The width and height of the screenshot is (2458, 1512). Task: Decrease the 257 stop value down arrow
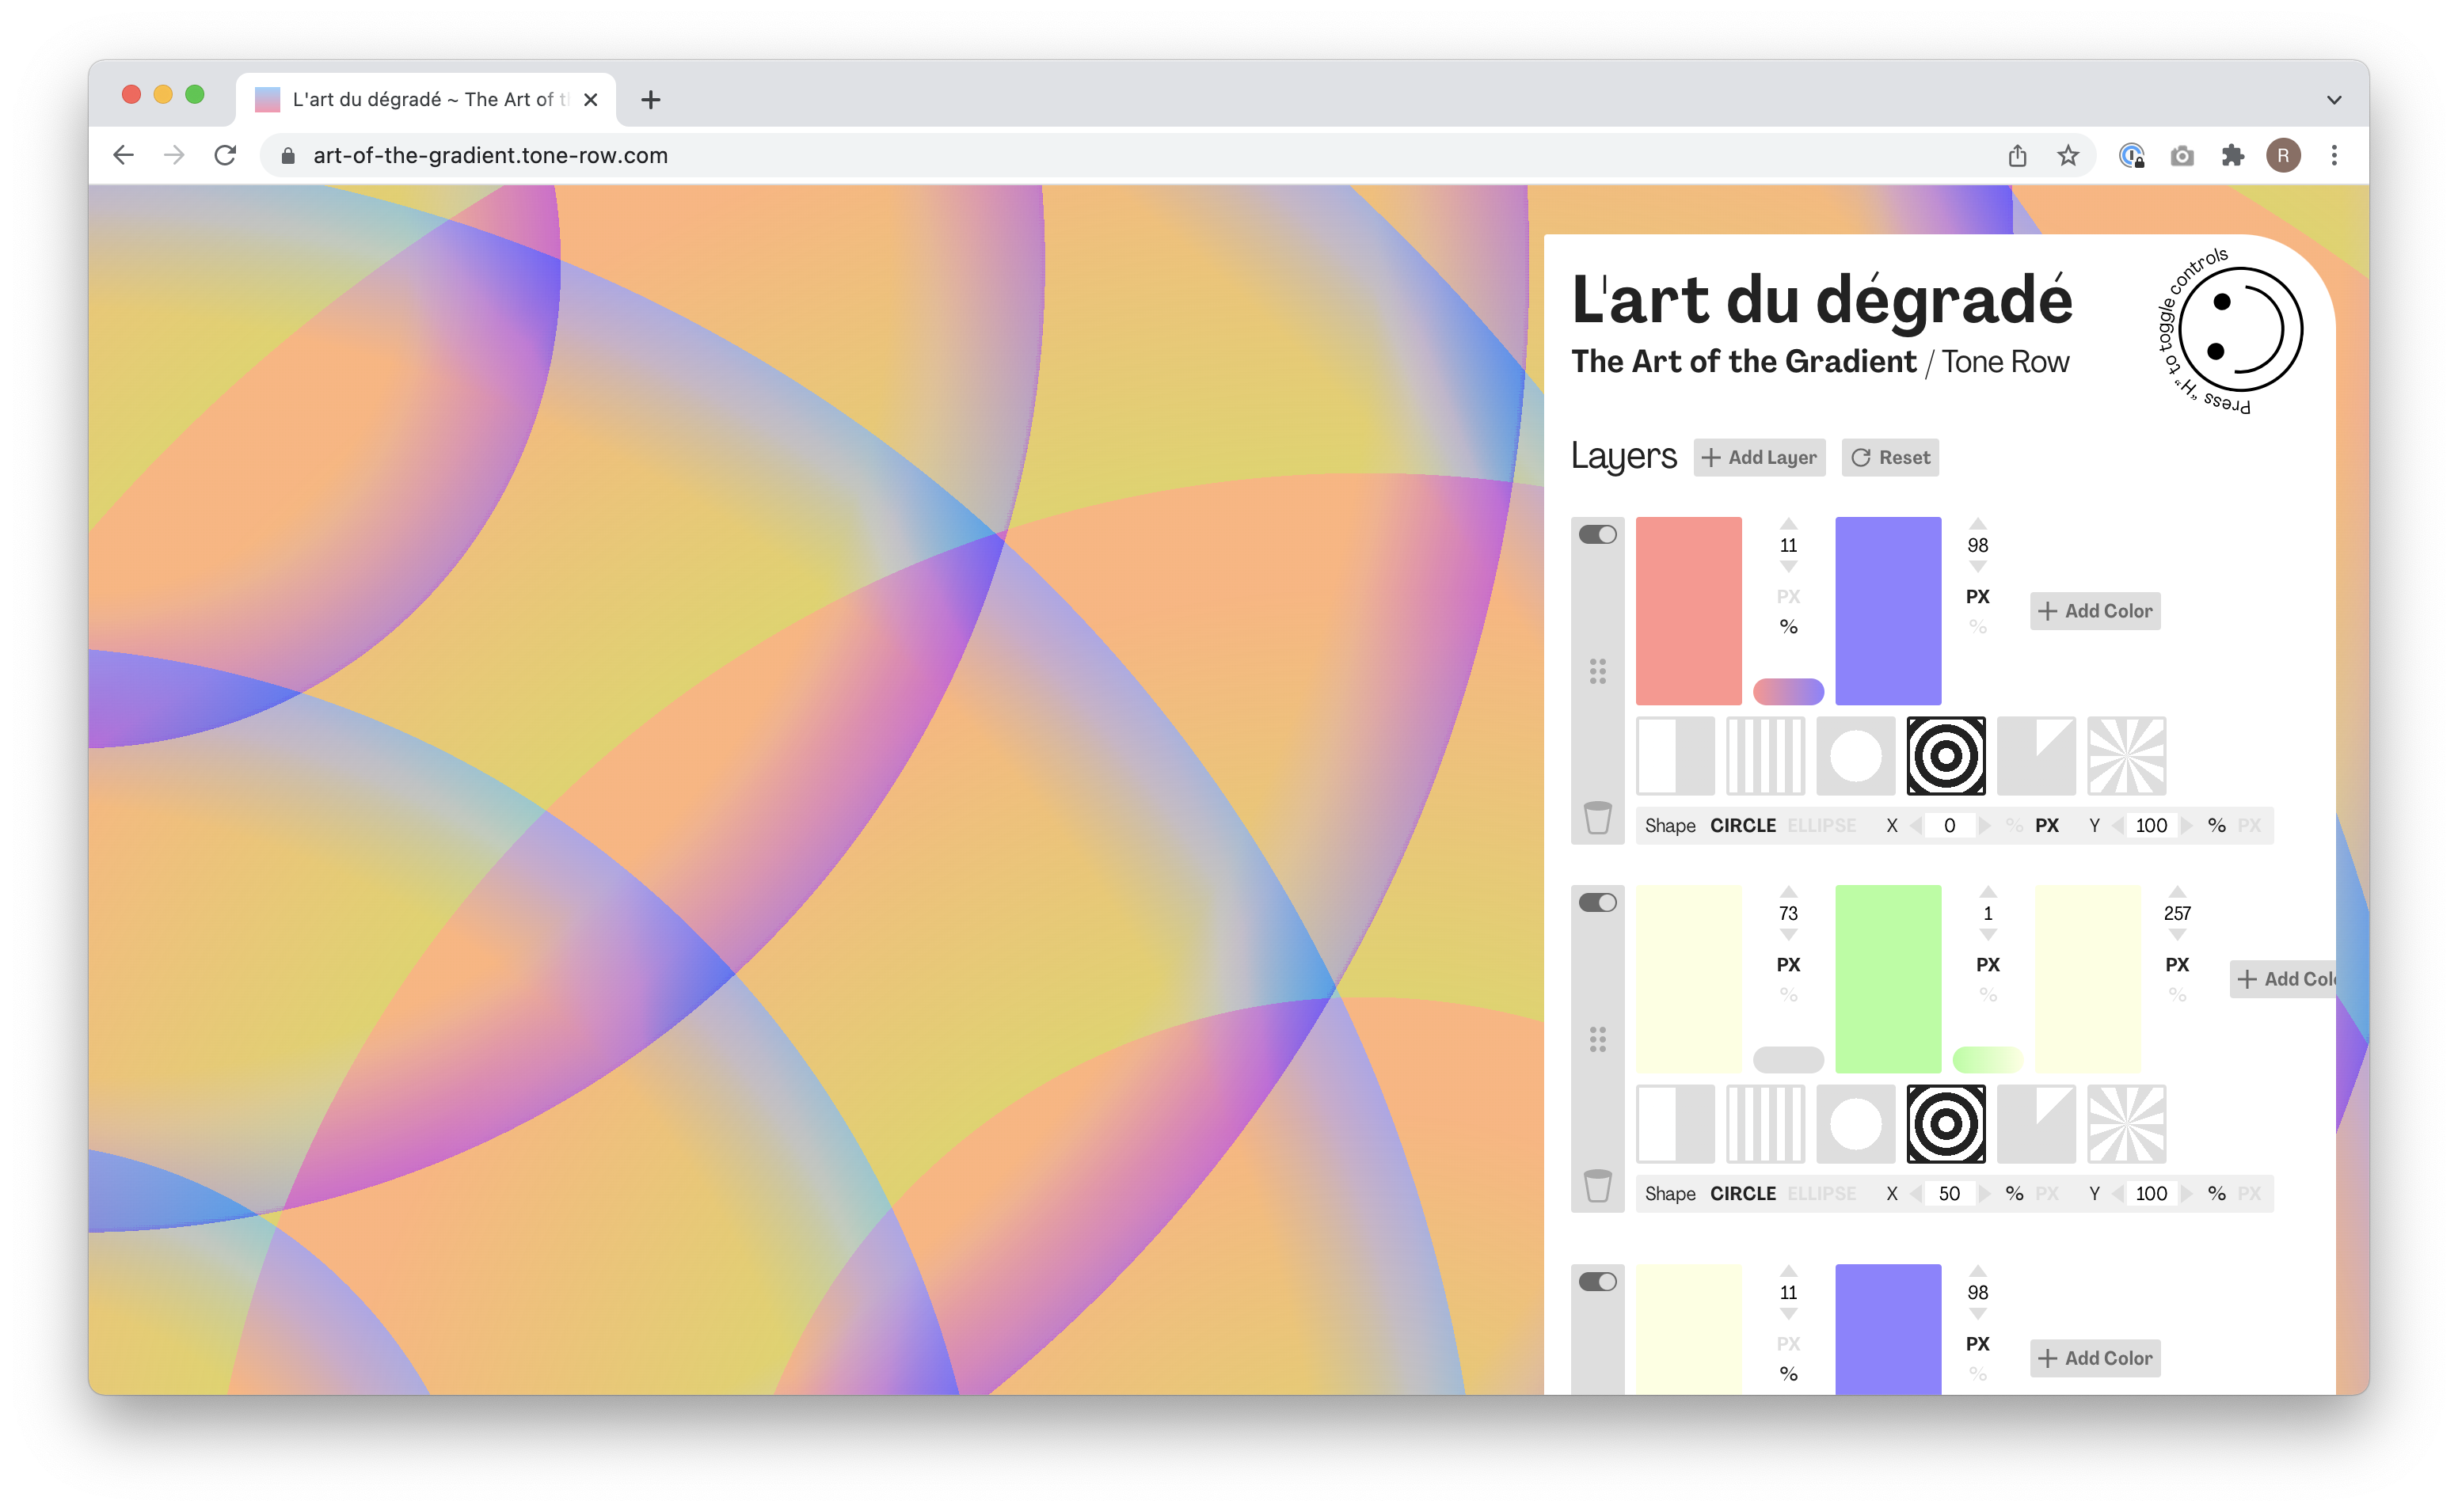coord(2176,935)
